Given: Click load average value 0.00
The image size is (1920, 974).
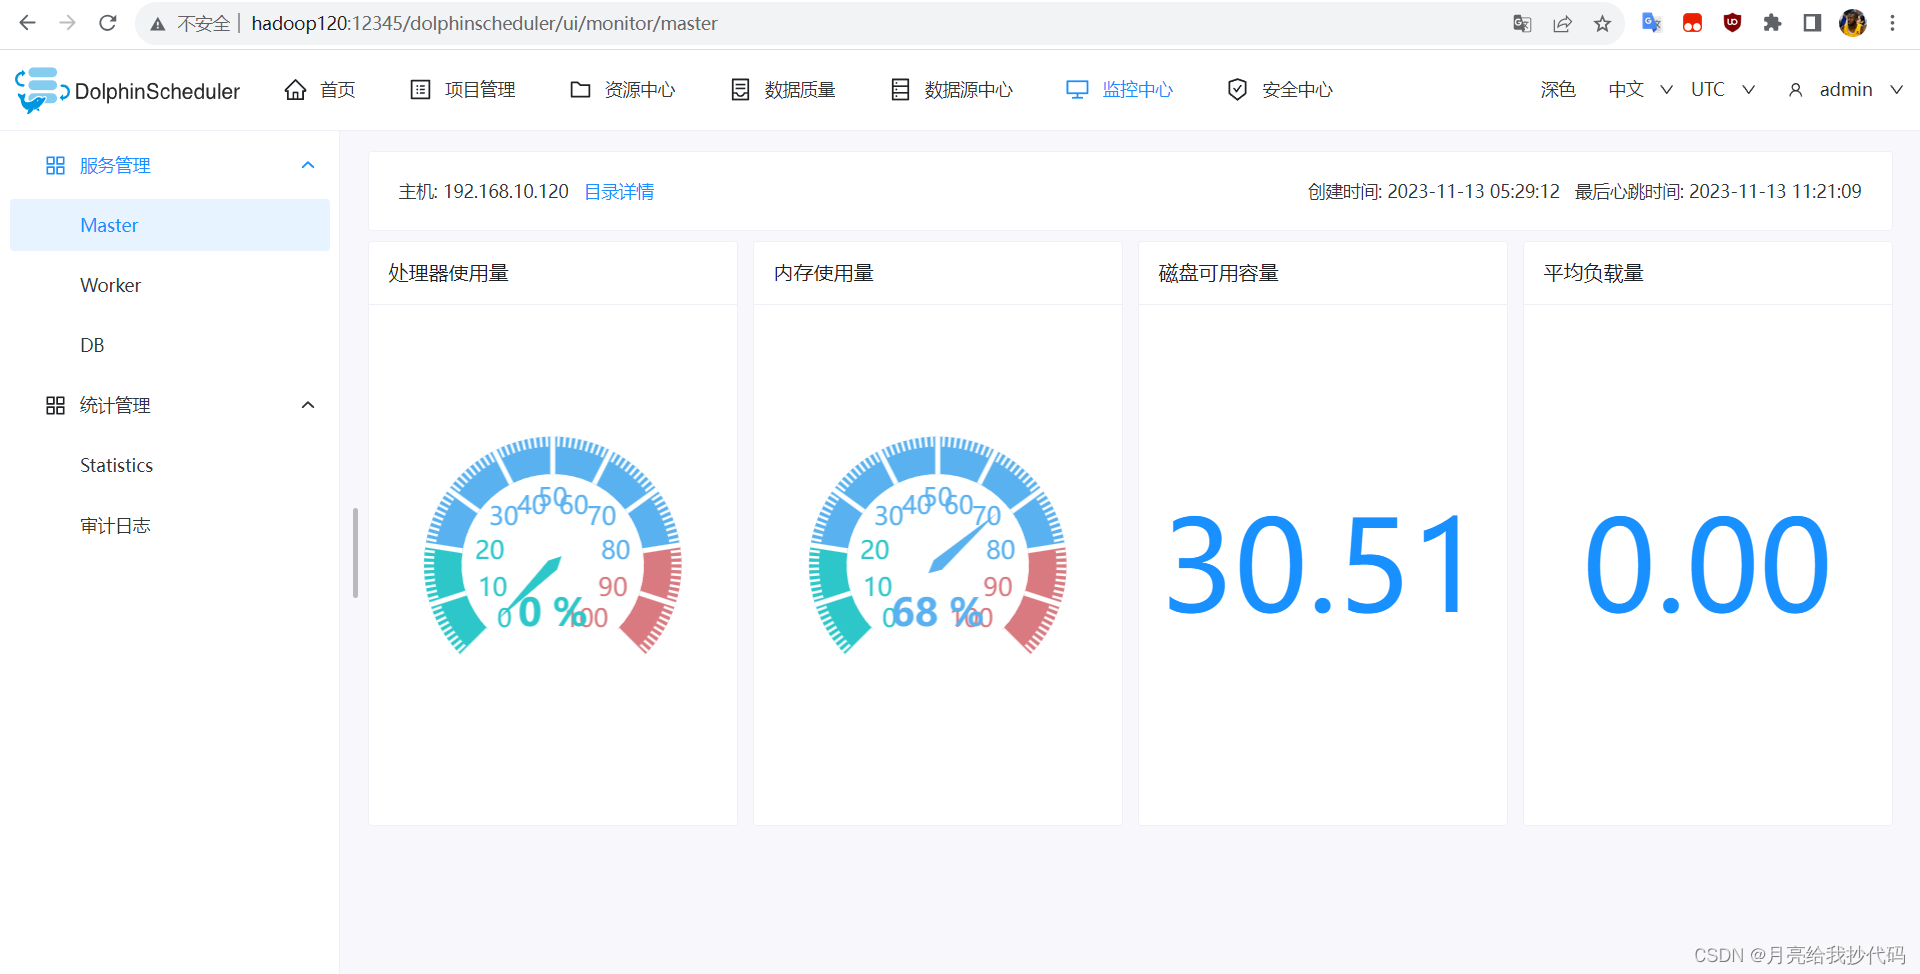Looking at the screenshot, I should (x=1707, y=565).
